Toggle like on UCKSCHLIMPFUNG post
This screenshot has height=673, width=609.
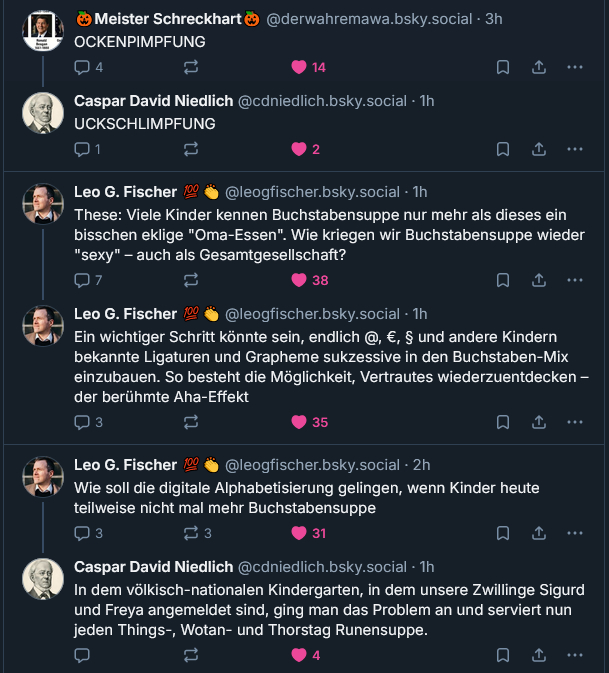pos(298,149)
